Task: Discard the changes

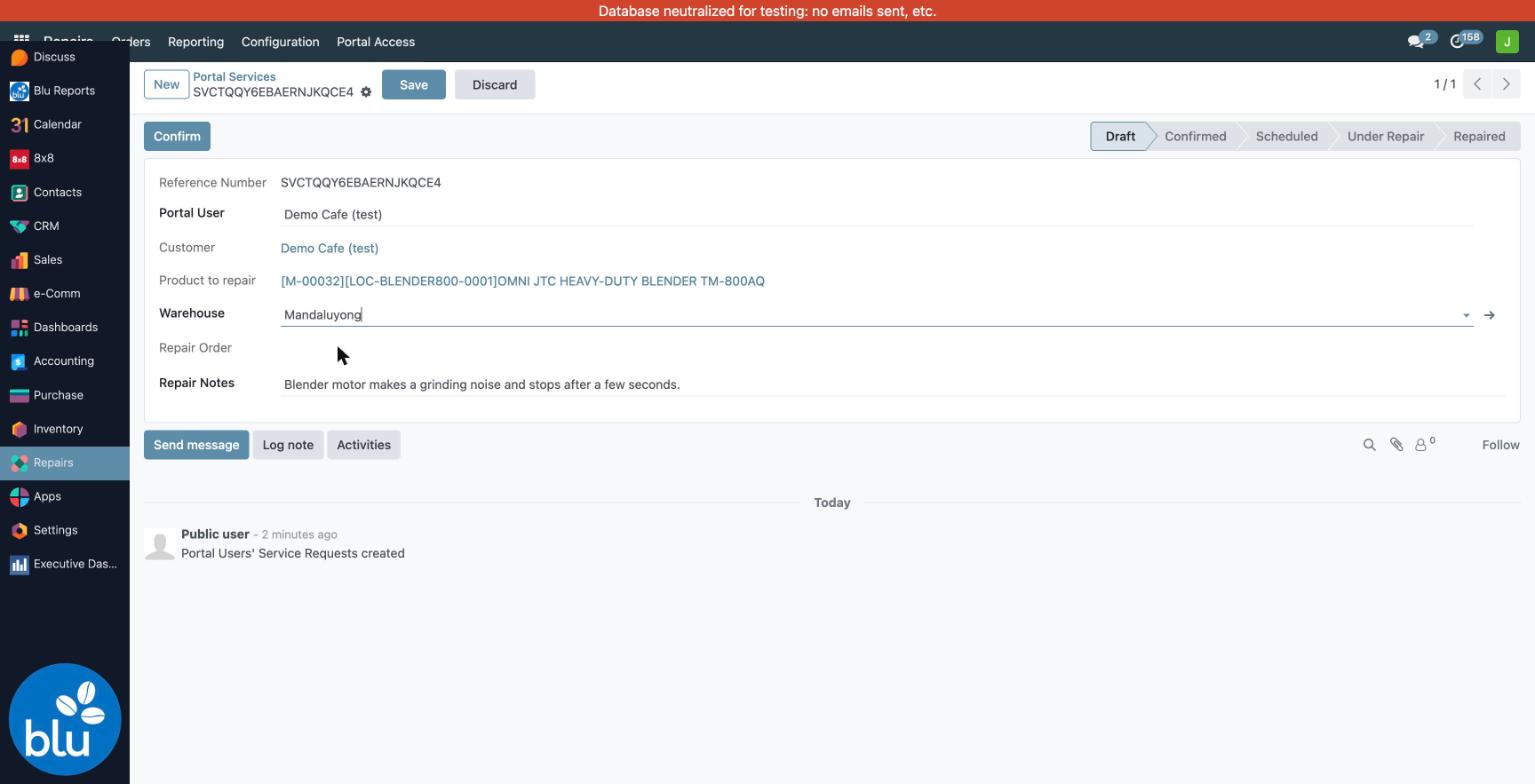Action: click(x=495, y=85)
